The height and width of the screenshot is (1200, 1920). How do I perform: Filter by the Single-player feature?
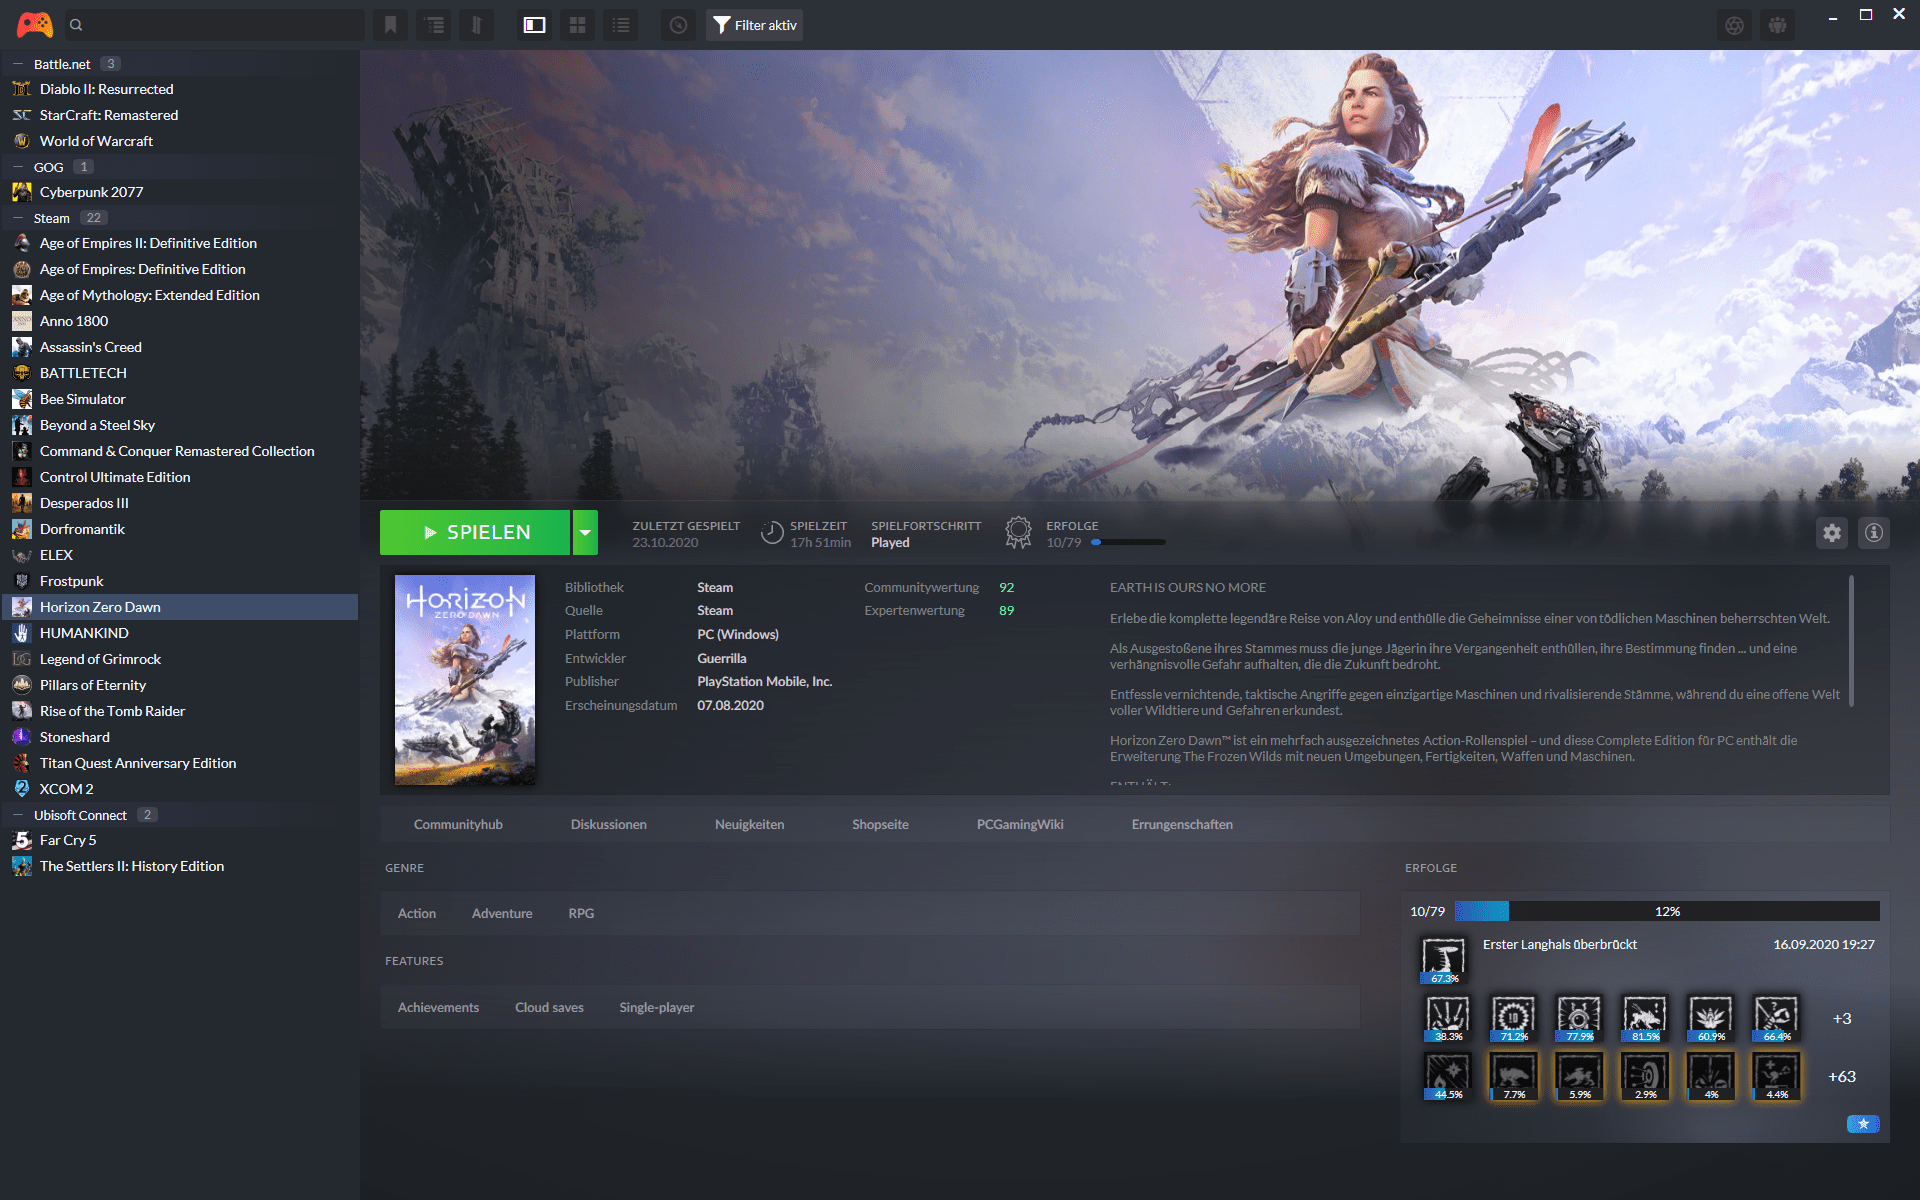click(x=656, y=1007)
